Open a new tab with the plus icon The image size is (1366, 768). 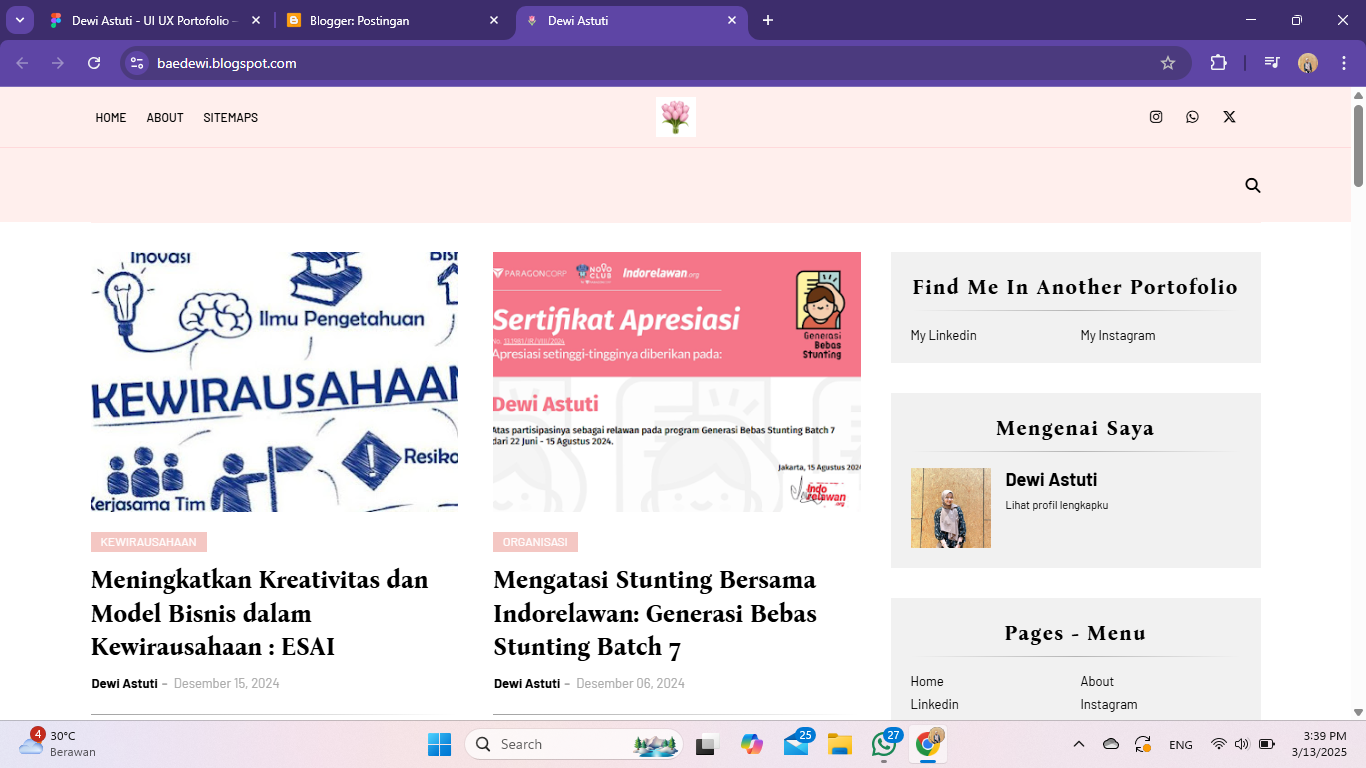click(768, 20)
